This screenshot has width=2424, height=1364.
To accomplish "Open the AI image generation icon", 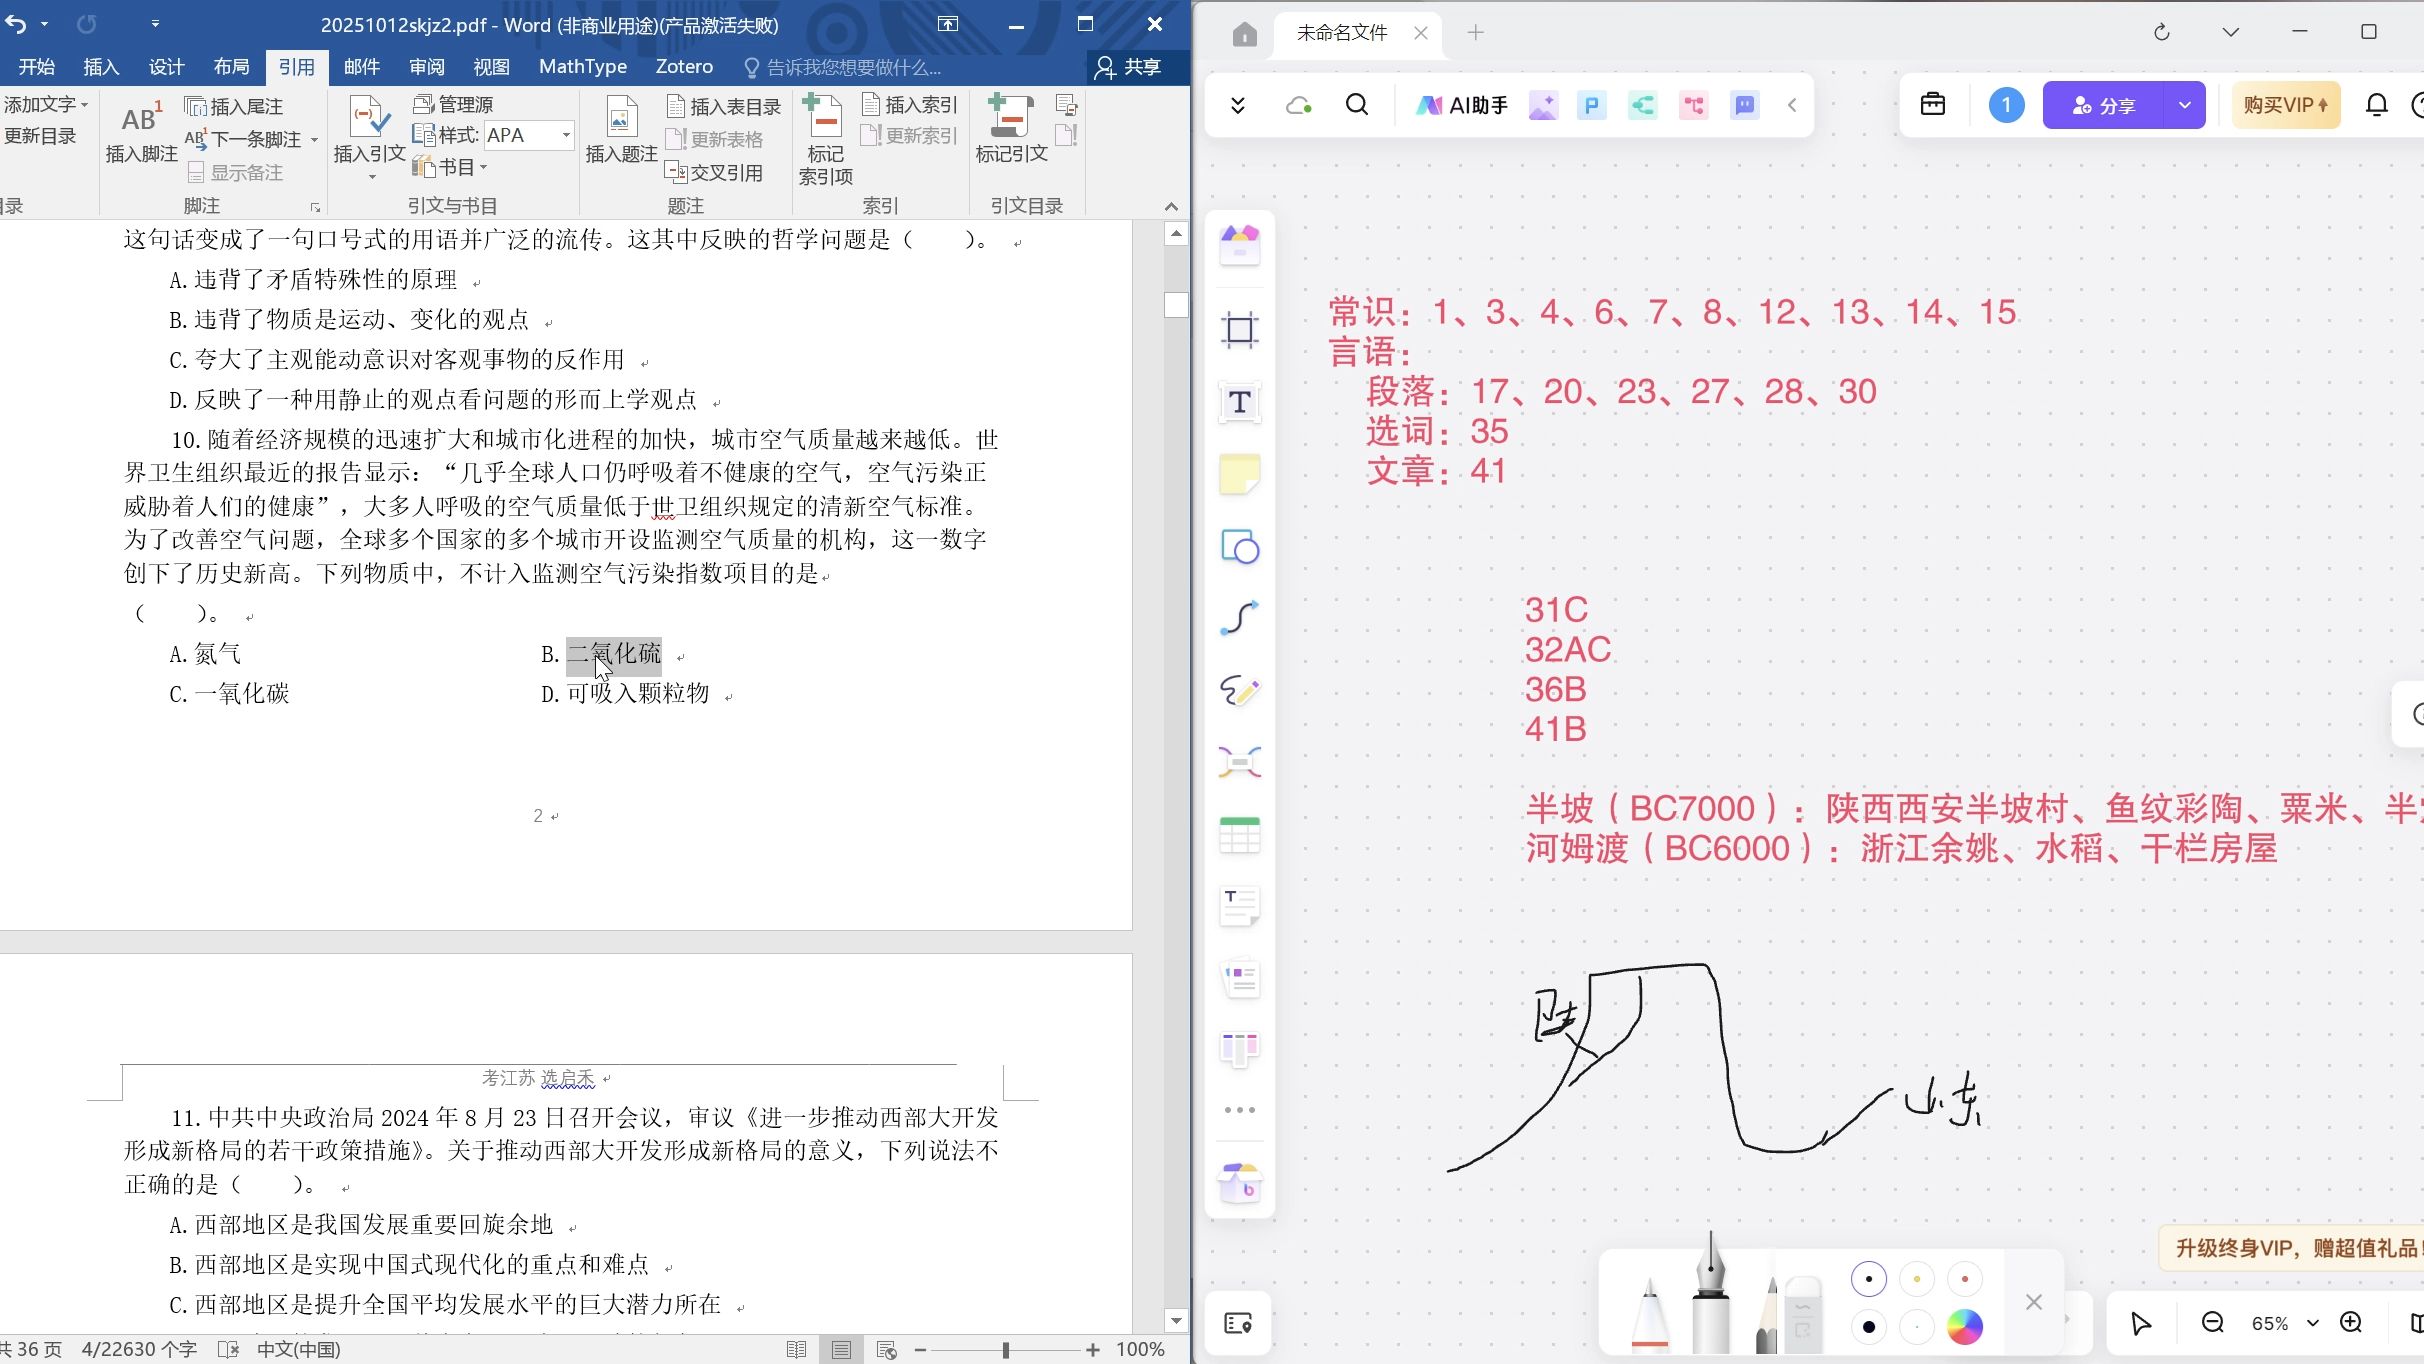I will tap(1543, 105).
